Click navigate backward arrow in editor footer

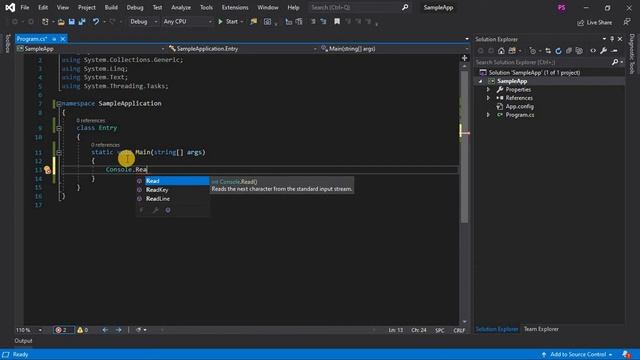click(105, 330)
